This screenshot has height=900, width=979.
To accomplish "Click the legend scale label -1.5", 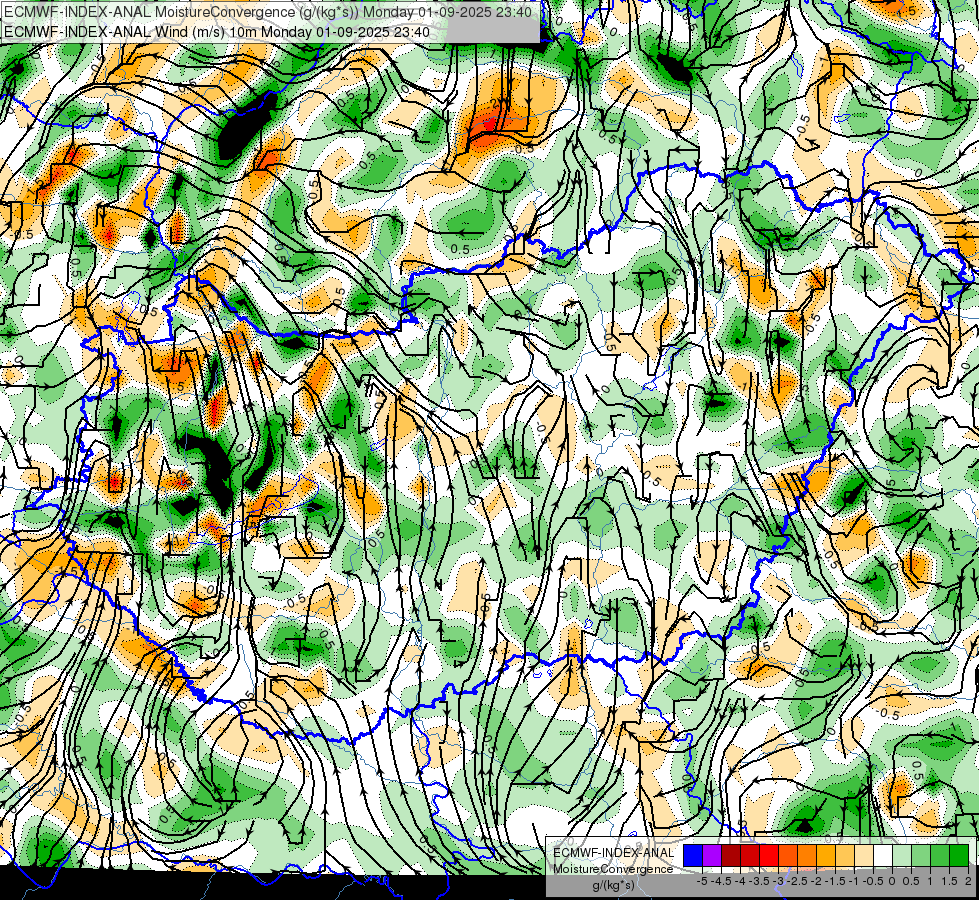I will [x=835, y=881].
